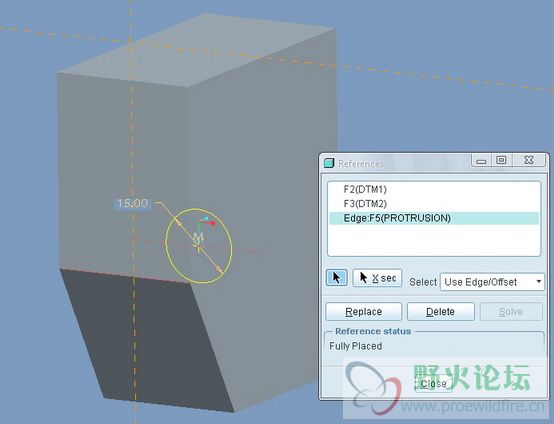This screenshot has height=424, width=554.
Task: Select the arrow pointer reference tool
Action: 336,277
